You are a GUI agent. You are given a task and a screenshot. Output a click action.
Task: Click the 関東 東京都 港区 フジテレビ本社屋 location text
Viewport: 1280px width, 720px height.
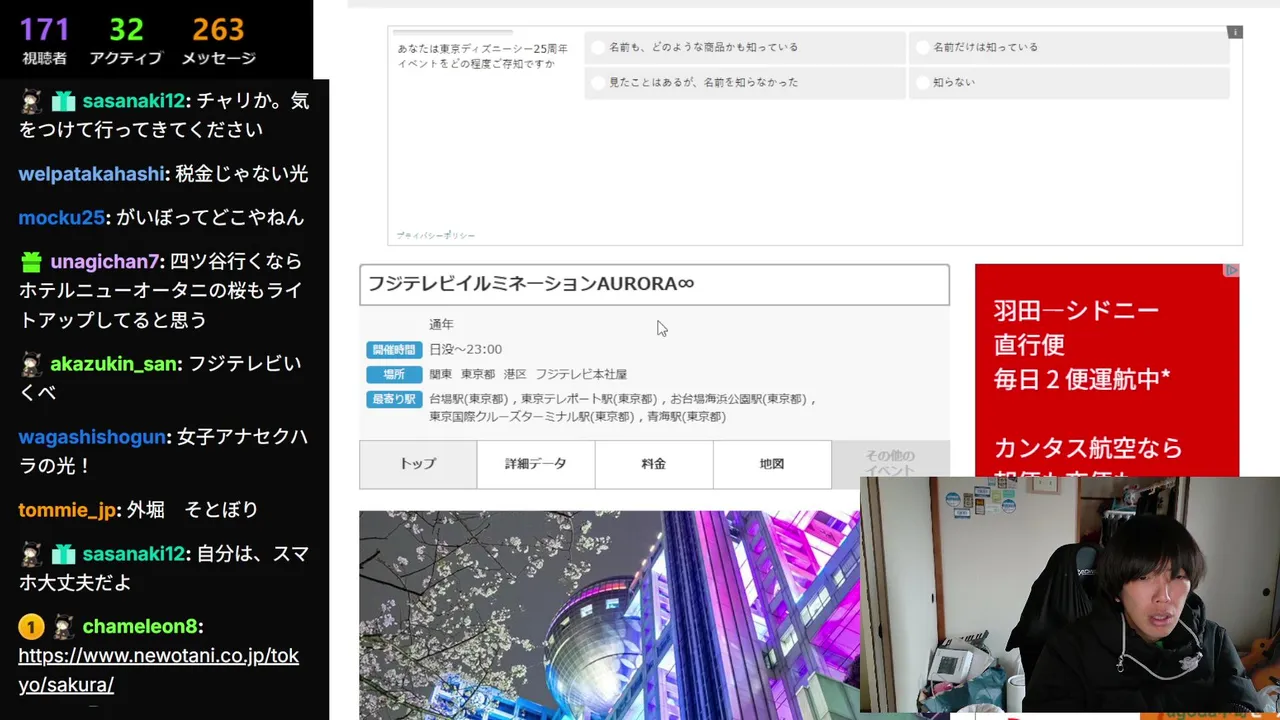click(x=528, y=374)
